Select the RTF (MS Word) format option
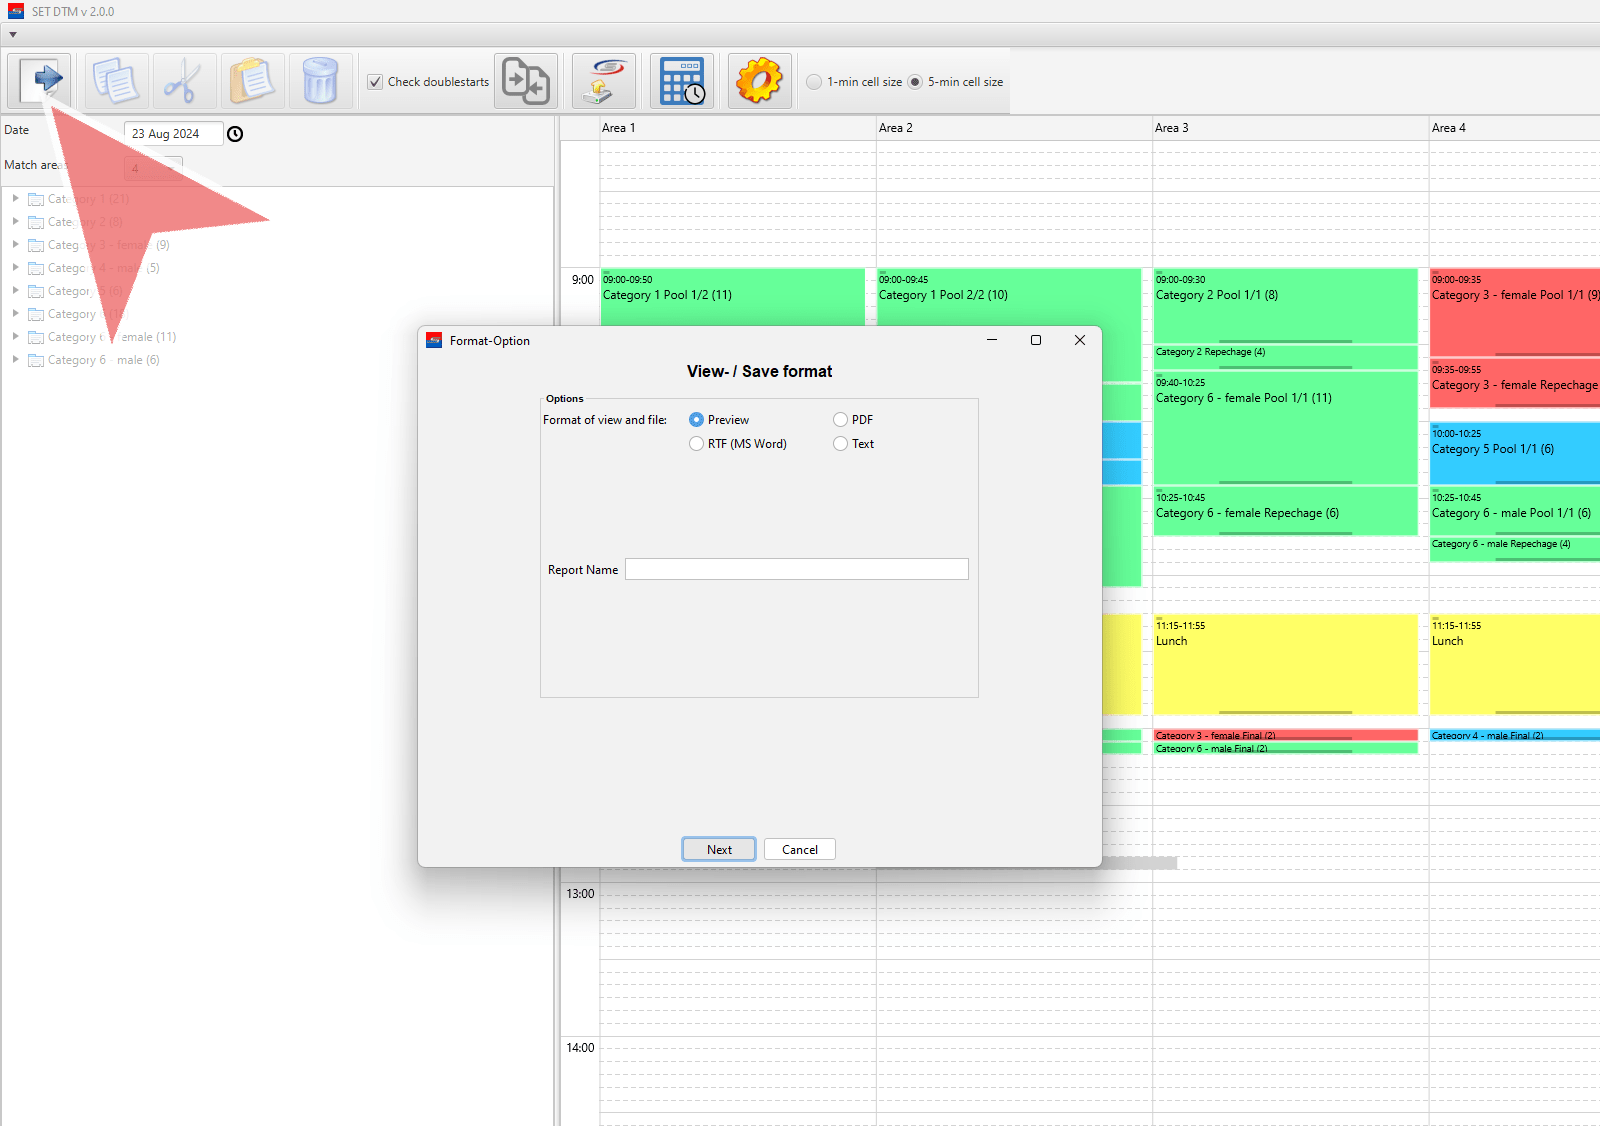1600x1126 pixels. (x=696, y=444)
